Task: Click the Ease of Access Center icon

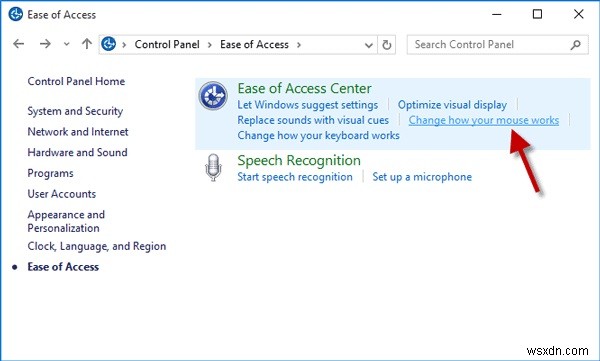Action: (x=213, y=96)
